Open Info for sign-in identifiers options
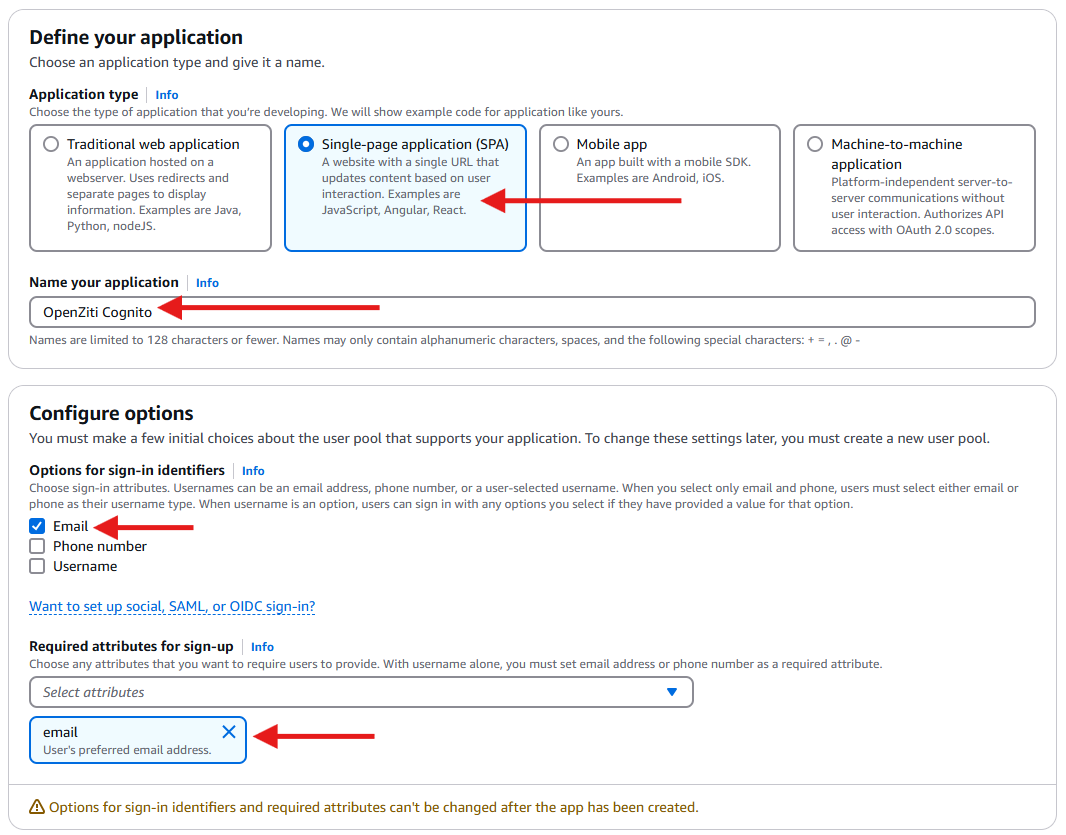The height and width of the screenshot is (835, 1066). click(x=253, y=471)
